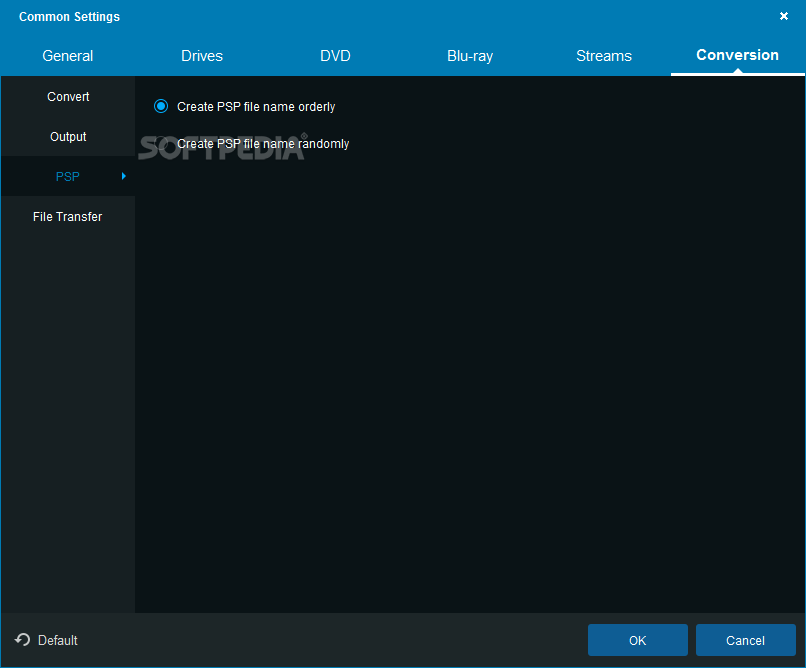Open the DVD tab
The image size is (806, 668).
coord(335,55)
